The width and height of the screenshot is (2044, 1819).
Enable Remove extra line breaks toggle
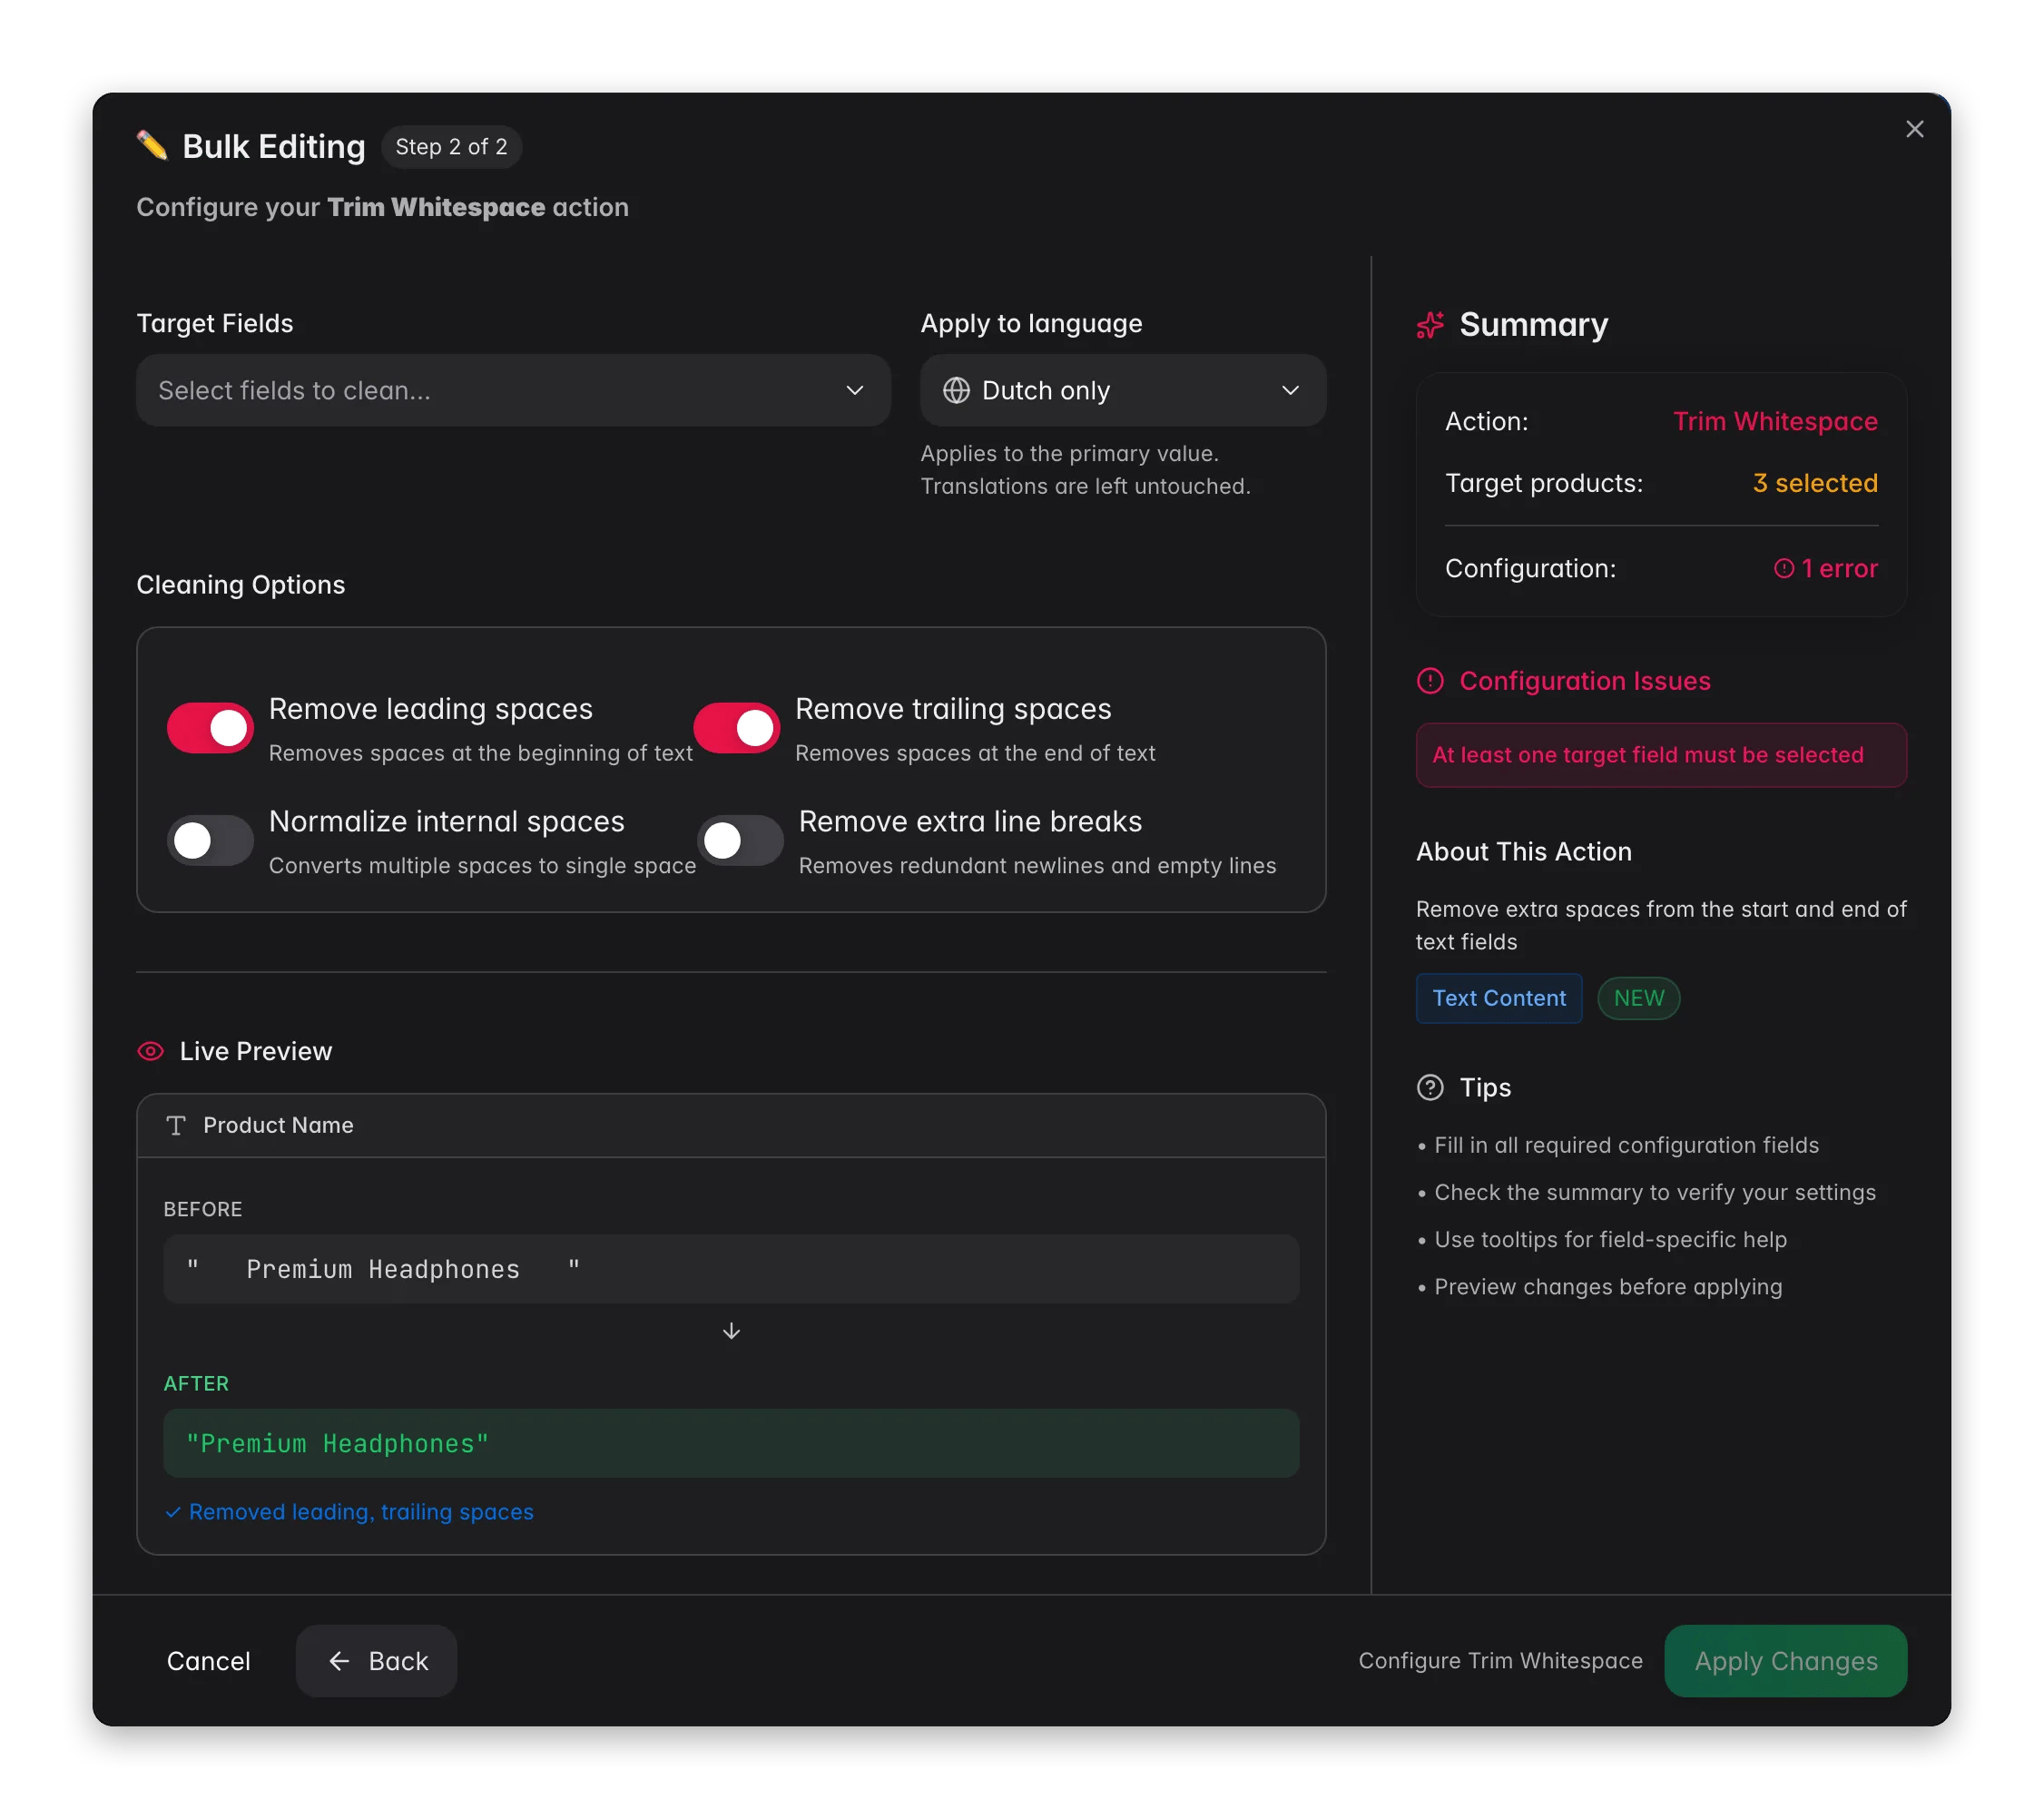click(x=740, y=840)
